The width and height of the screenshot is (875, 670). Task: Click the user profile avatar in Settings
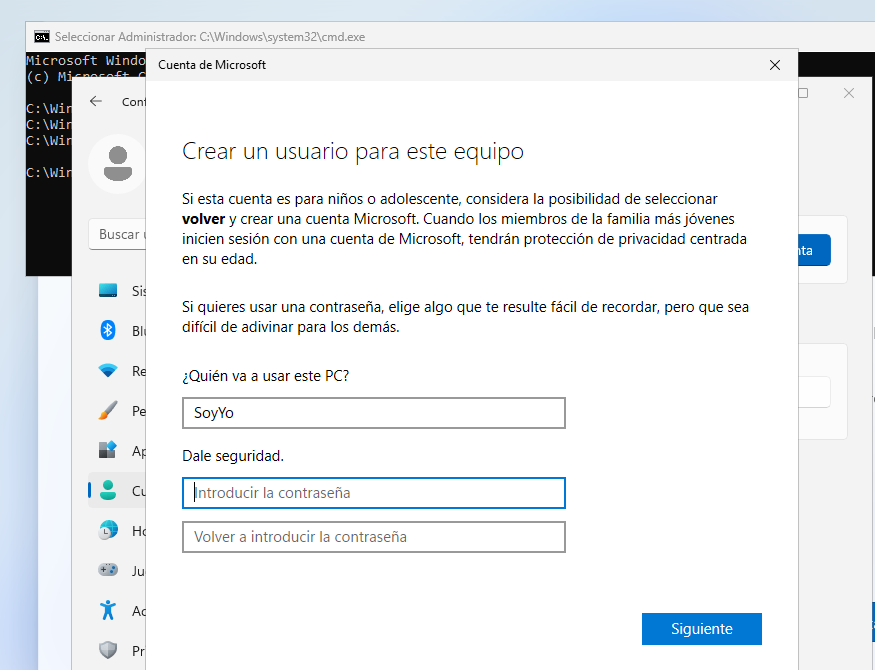117,163
